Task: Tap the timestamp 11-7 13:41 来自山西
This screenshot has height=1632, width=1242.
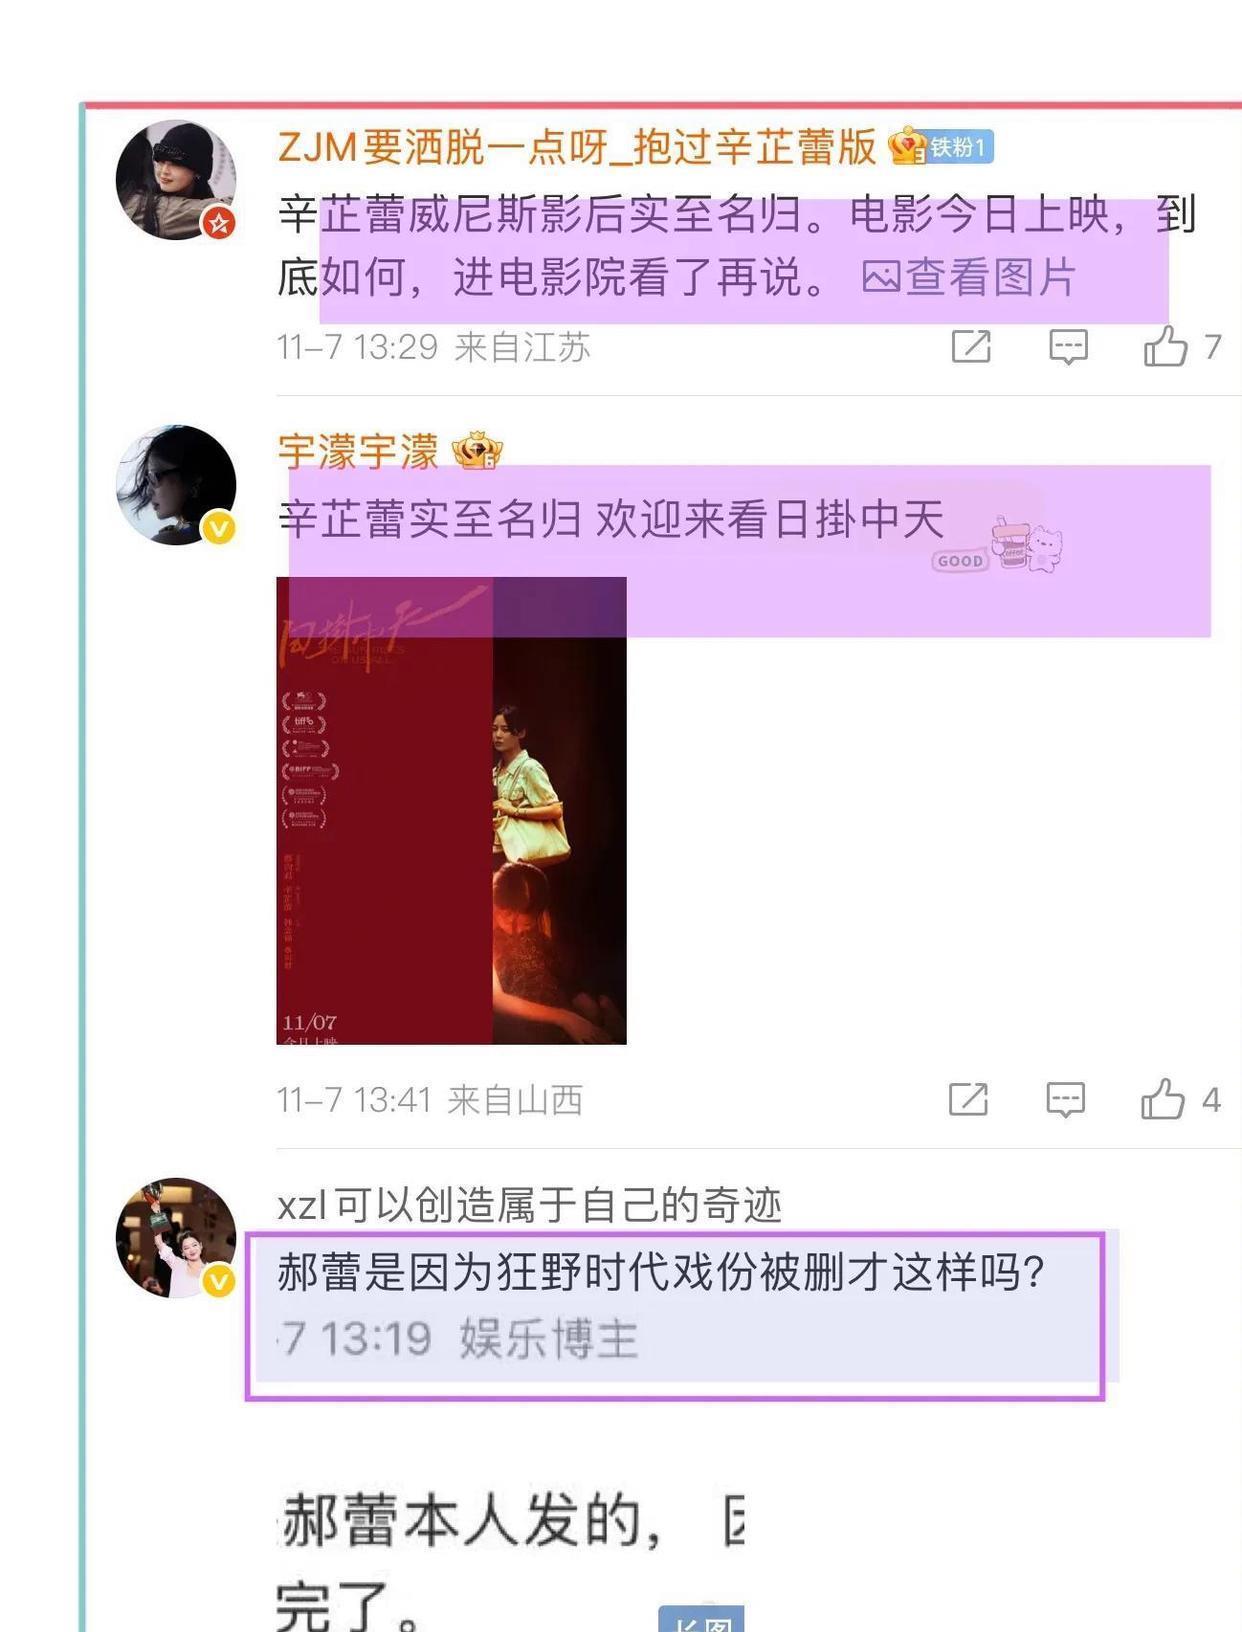Action: pyautogui.click(x=430, y=1100)
